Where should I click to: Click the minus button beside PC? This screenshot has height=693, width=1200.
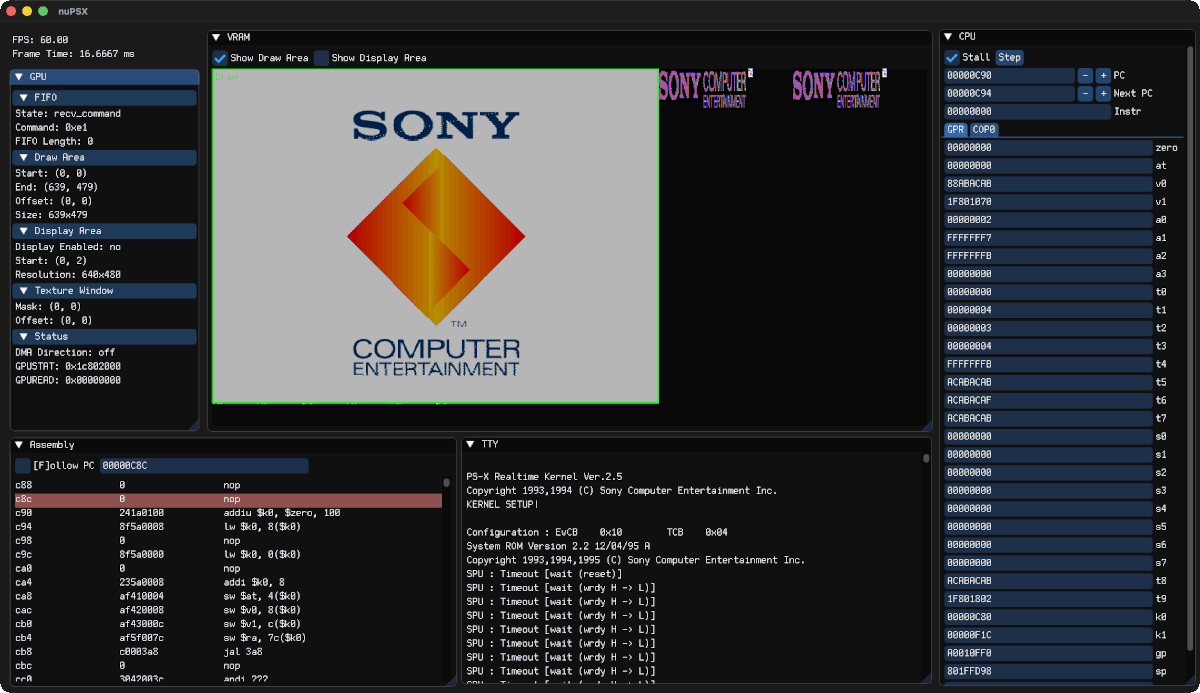tap(1085, 76)
